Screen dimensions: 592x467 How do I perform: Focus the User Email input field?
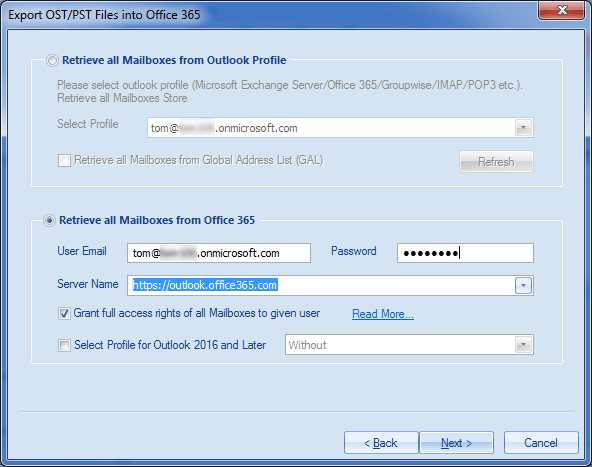coord(219,253)
